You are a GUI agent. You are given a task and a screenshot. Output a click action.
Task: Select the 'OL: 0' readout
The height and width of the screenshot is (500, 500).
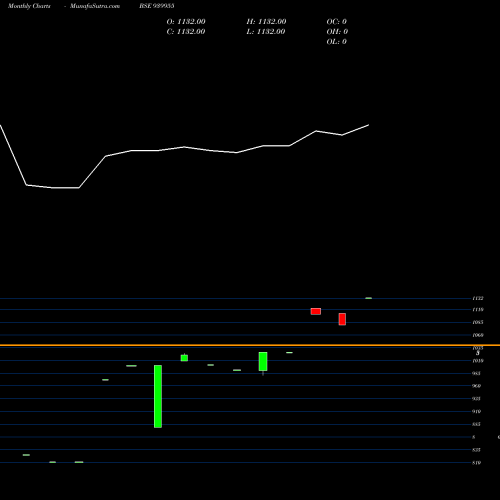[337, 42]
